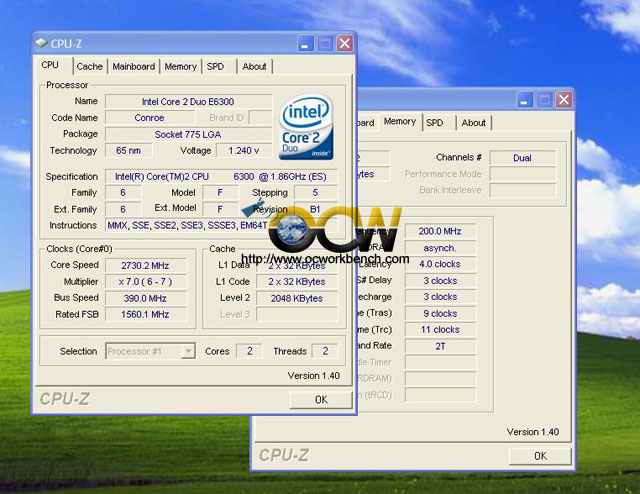Click OK in the front CPU-Z window
Image resolution: width=640 pixels, height=494 pixels.
(x=321, y=400)
